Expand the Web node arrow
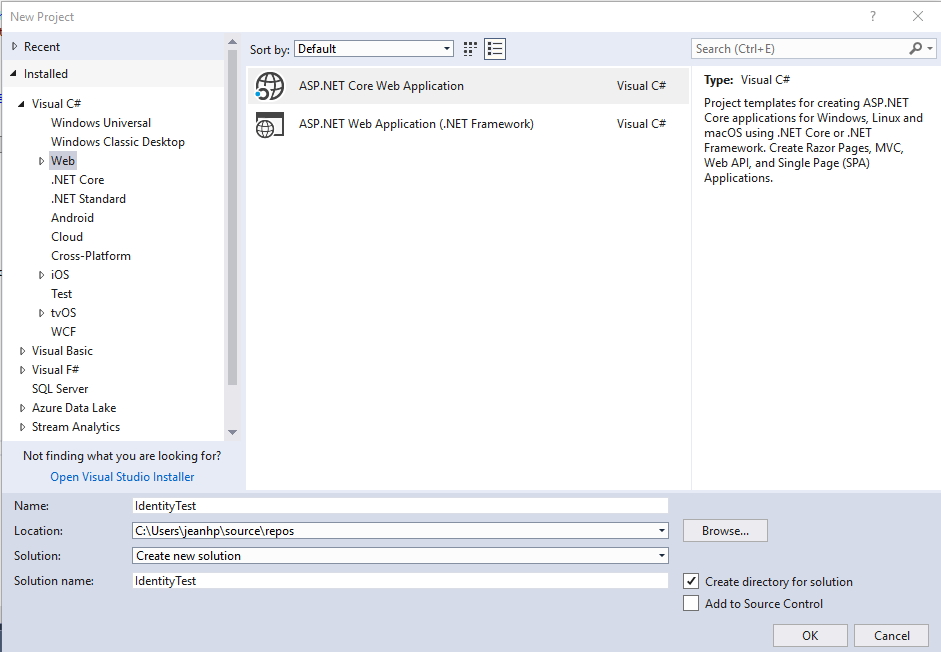This screenshot has height=652, width=941. (41, 161)
